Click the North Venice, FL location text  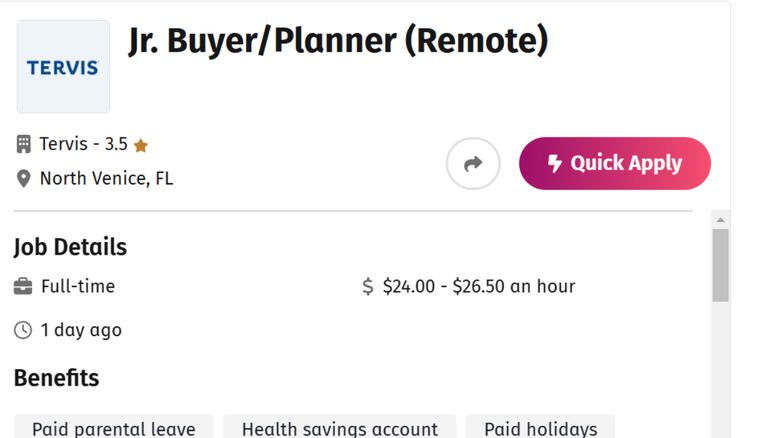[x=106, y=179]
